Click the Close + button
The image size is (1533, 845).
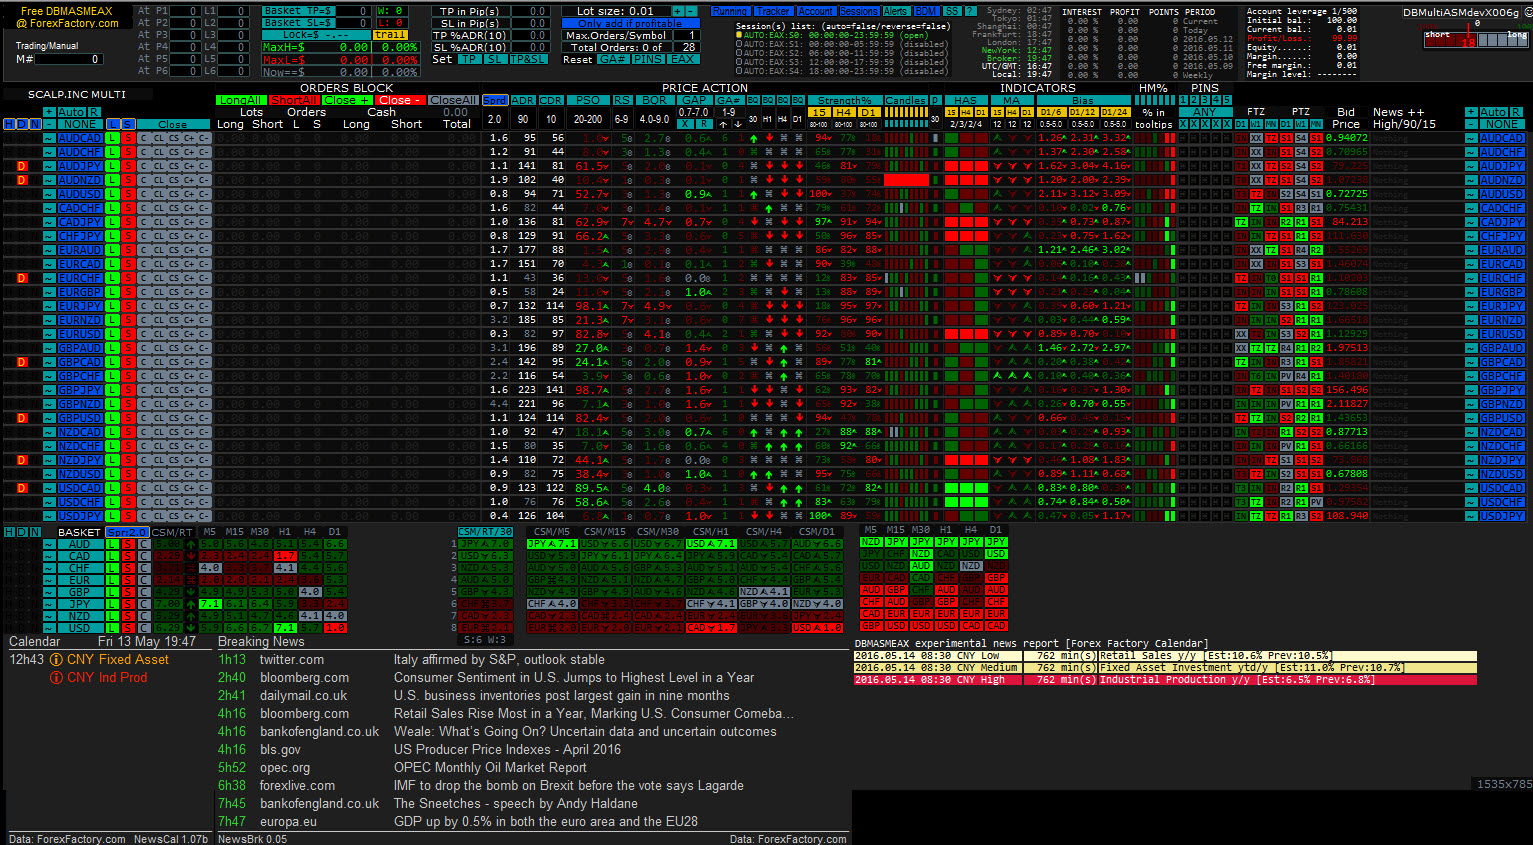point(346,100)
